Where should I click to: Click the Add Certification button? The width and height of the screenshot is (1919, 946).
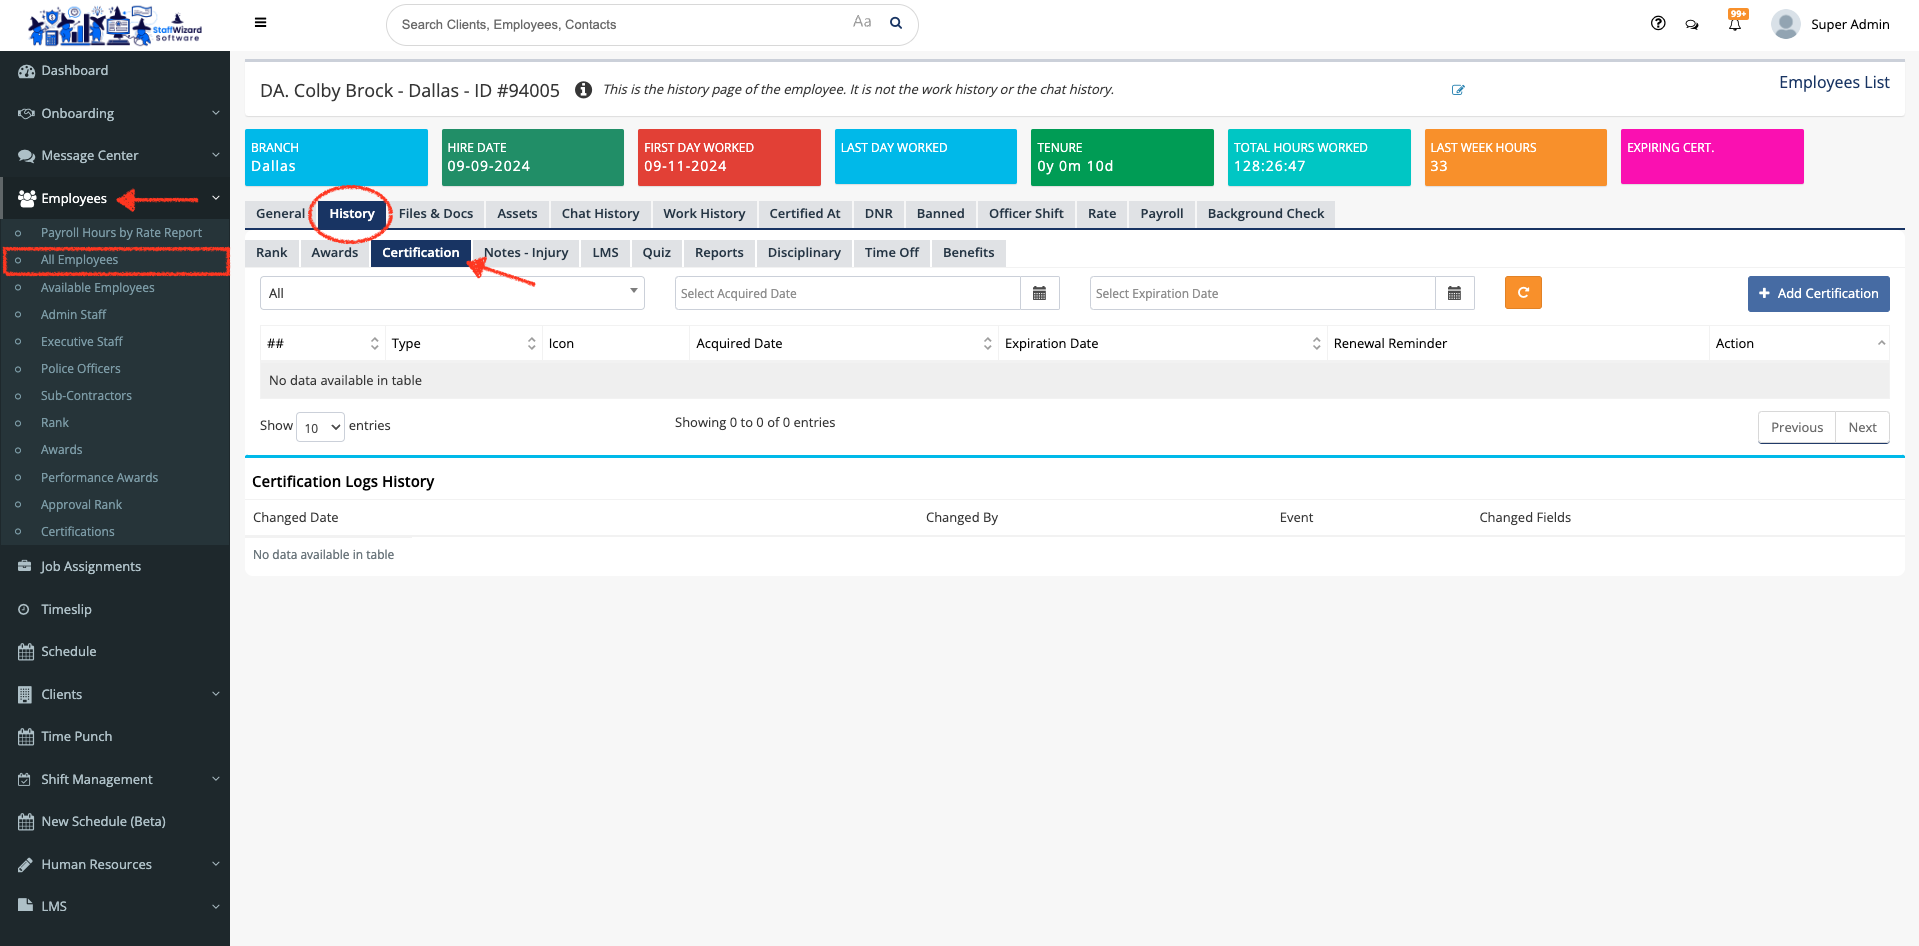pos(1818,293)
